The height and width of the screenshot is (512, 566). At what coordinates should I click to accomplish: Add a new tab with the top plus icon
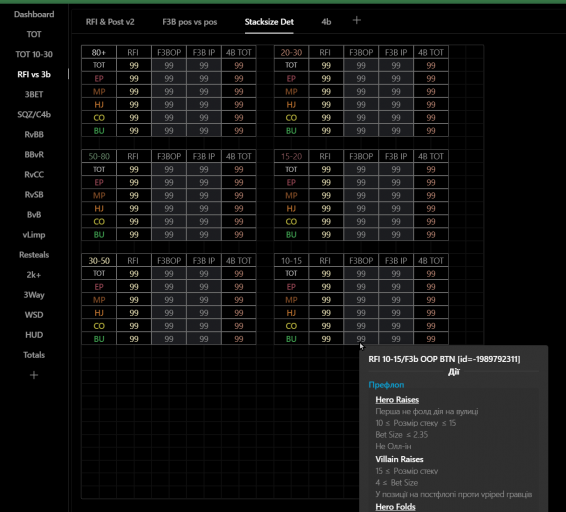coord(356,20)
